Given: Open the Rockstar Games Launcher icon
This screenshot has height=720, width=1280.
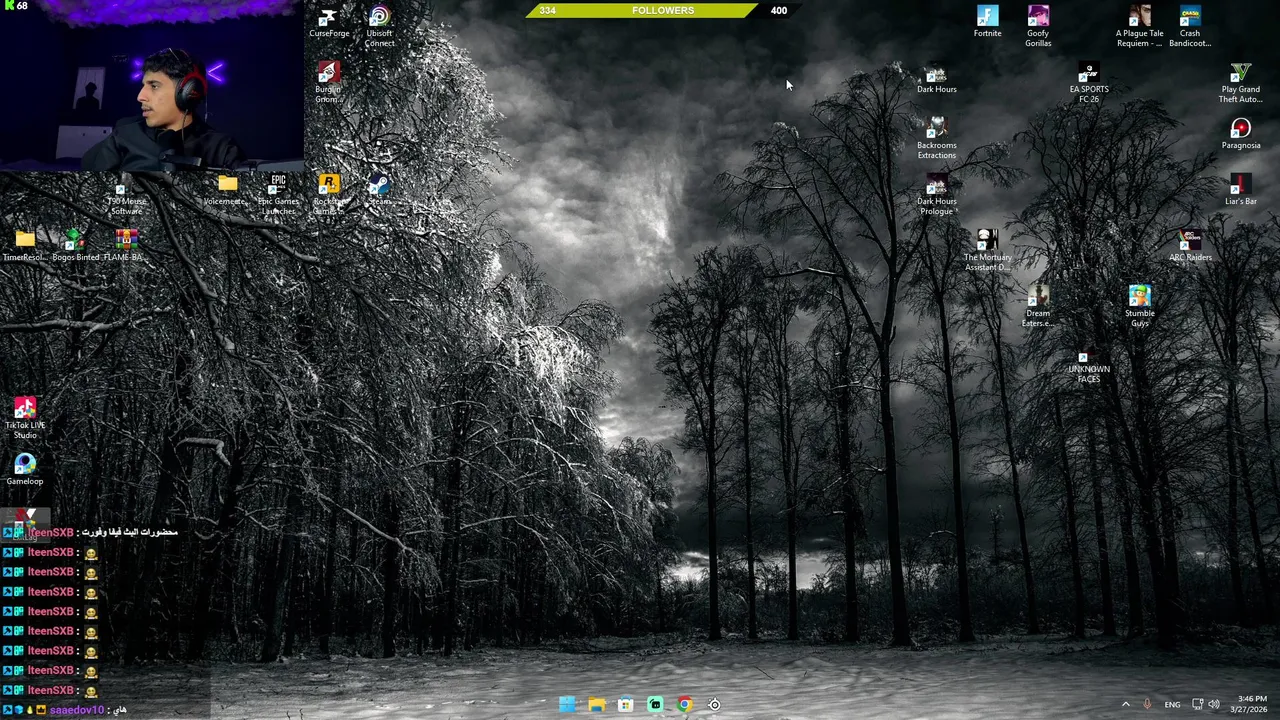Looking at the screenshot, I should pos(329,195).
